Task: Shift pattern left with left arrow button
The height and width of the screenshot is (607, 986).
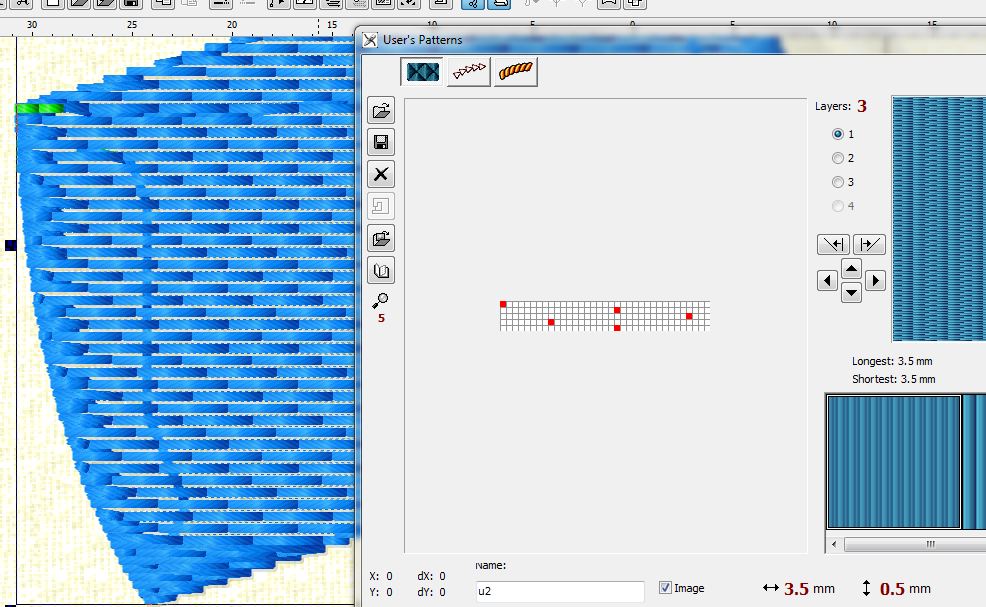Action: 827,281
